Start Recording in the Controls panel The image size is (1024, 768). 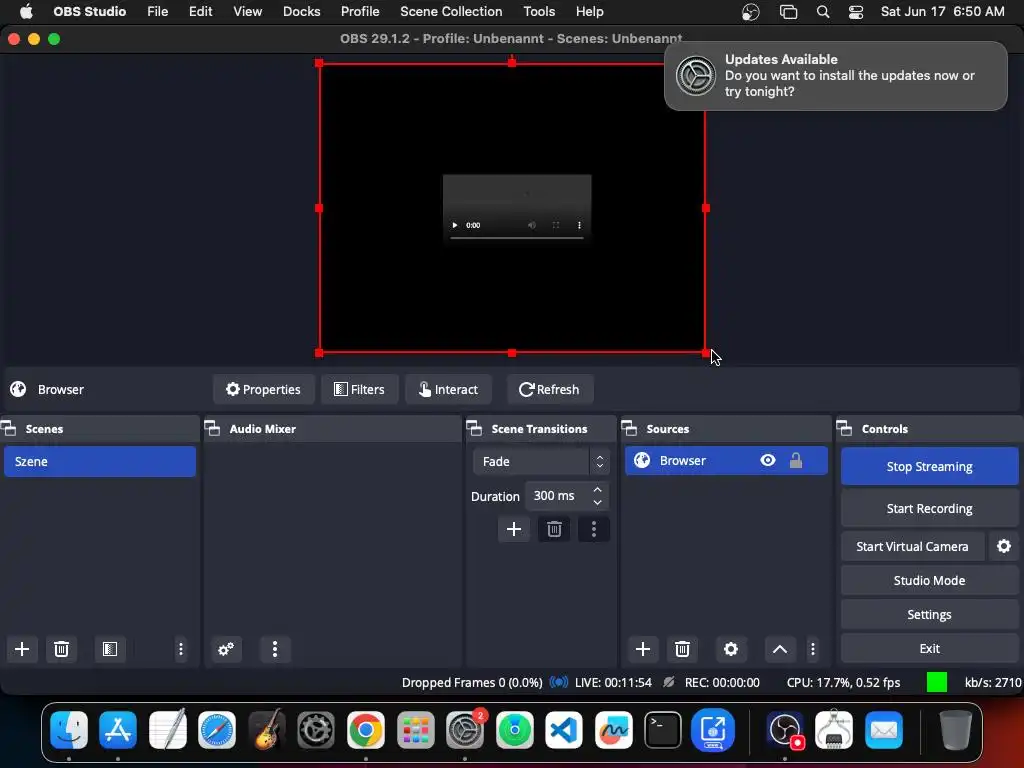click(x=929, y=508)
